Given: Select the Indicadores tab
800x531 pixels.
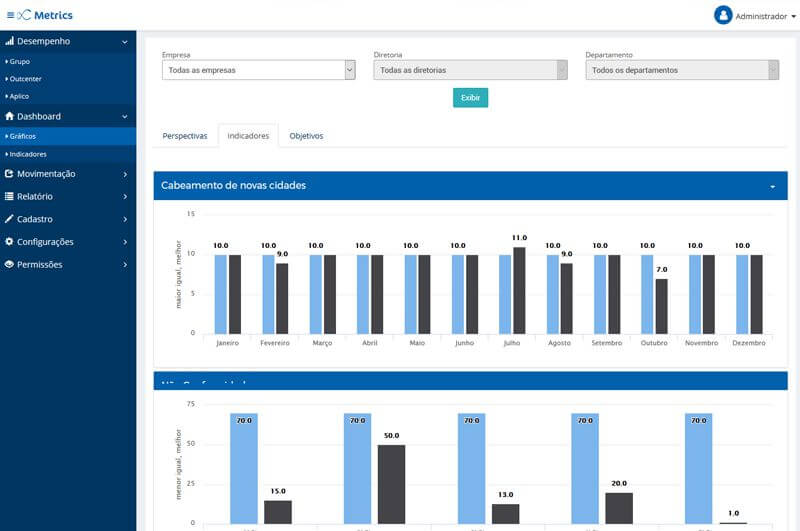Looking at the screenshot, I should [x=248, y=136].
